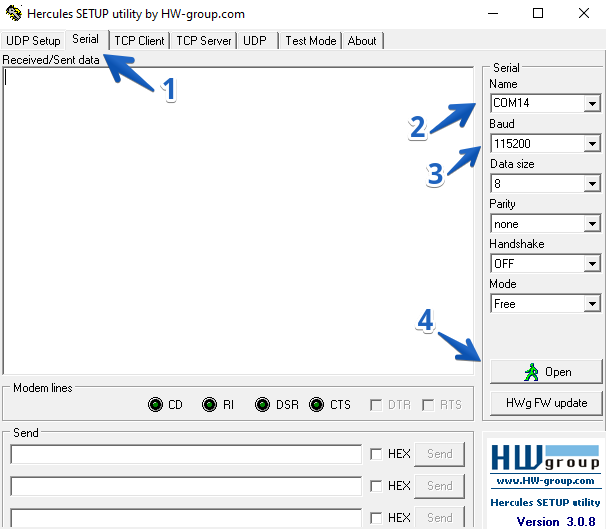The height and width of the screenshot is (529, 606).
Task: Click the DSR modem line indicator
Action: tap(262, 405)
